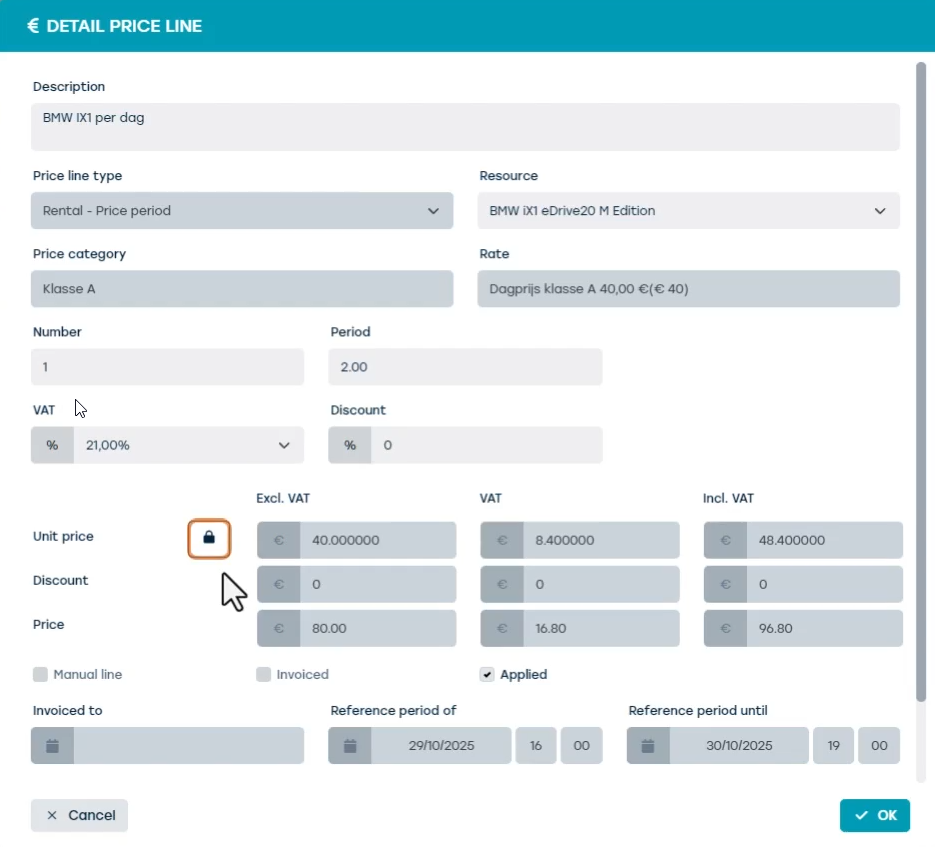This screenshot has height=847, width=935.
Task: Click the percent icon in Discount field
Action: click(x=350, y=445)
